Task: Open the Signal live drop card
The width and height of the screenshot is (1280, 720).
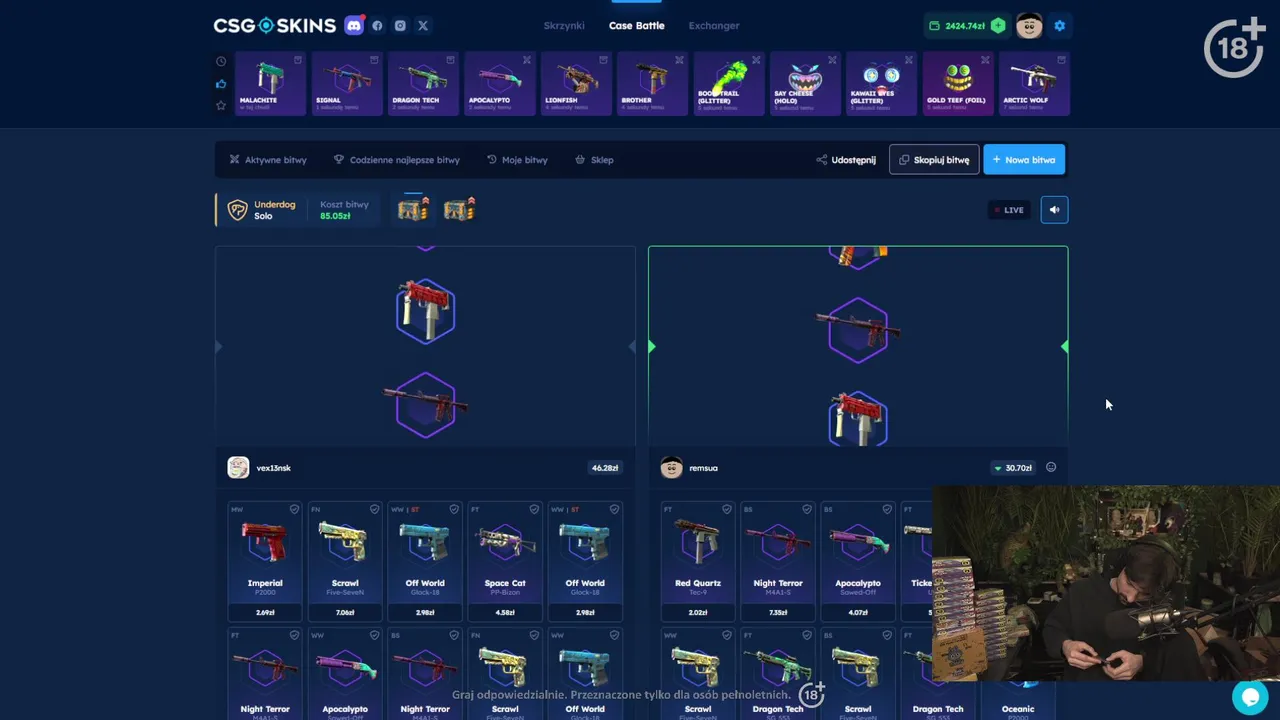Action: click(347, 84)
